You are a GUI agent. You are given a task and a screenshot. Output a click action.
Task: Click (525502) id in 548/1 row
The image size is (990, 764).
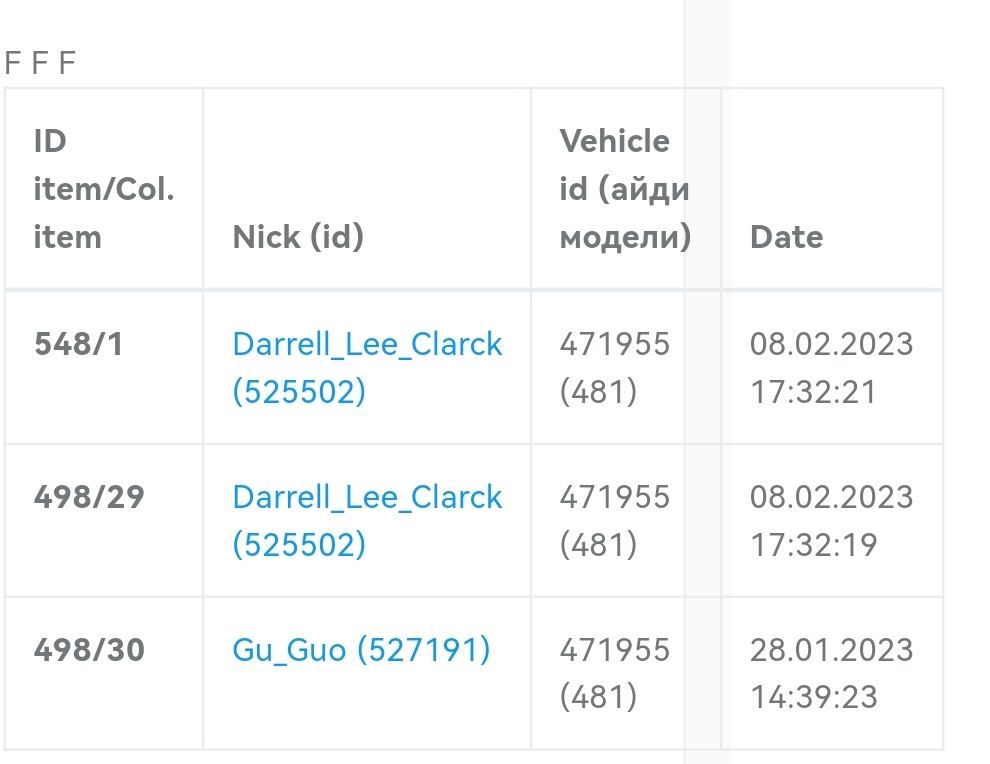299,392
